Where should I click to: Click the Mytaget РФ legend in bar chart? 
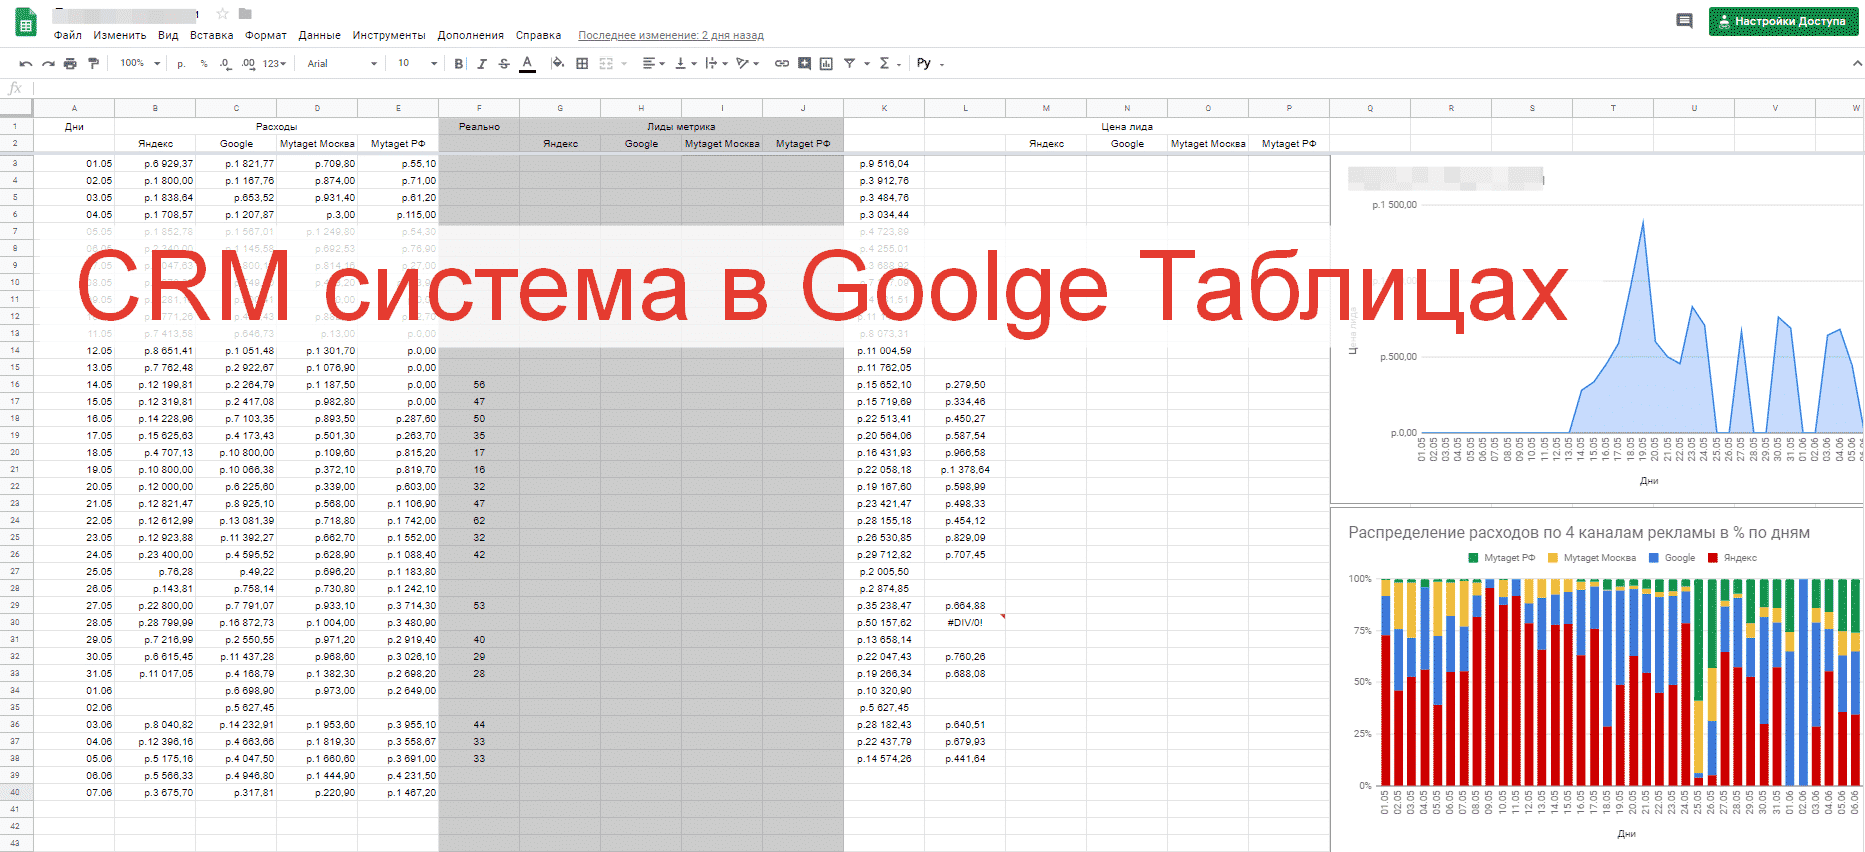click(x=1501, y=558)
